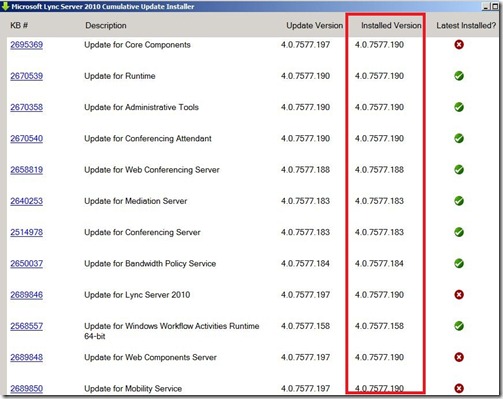Maximize the Cumulative Update Installer window

(495, 7)
